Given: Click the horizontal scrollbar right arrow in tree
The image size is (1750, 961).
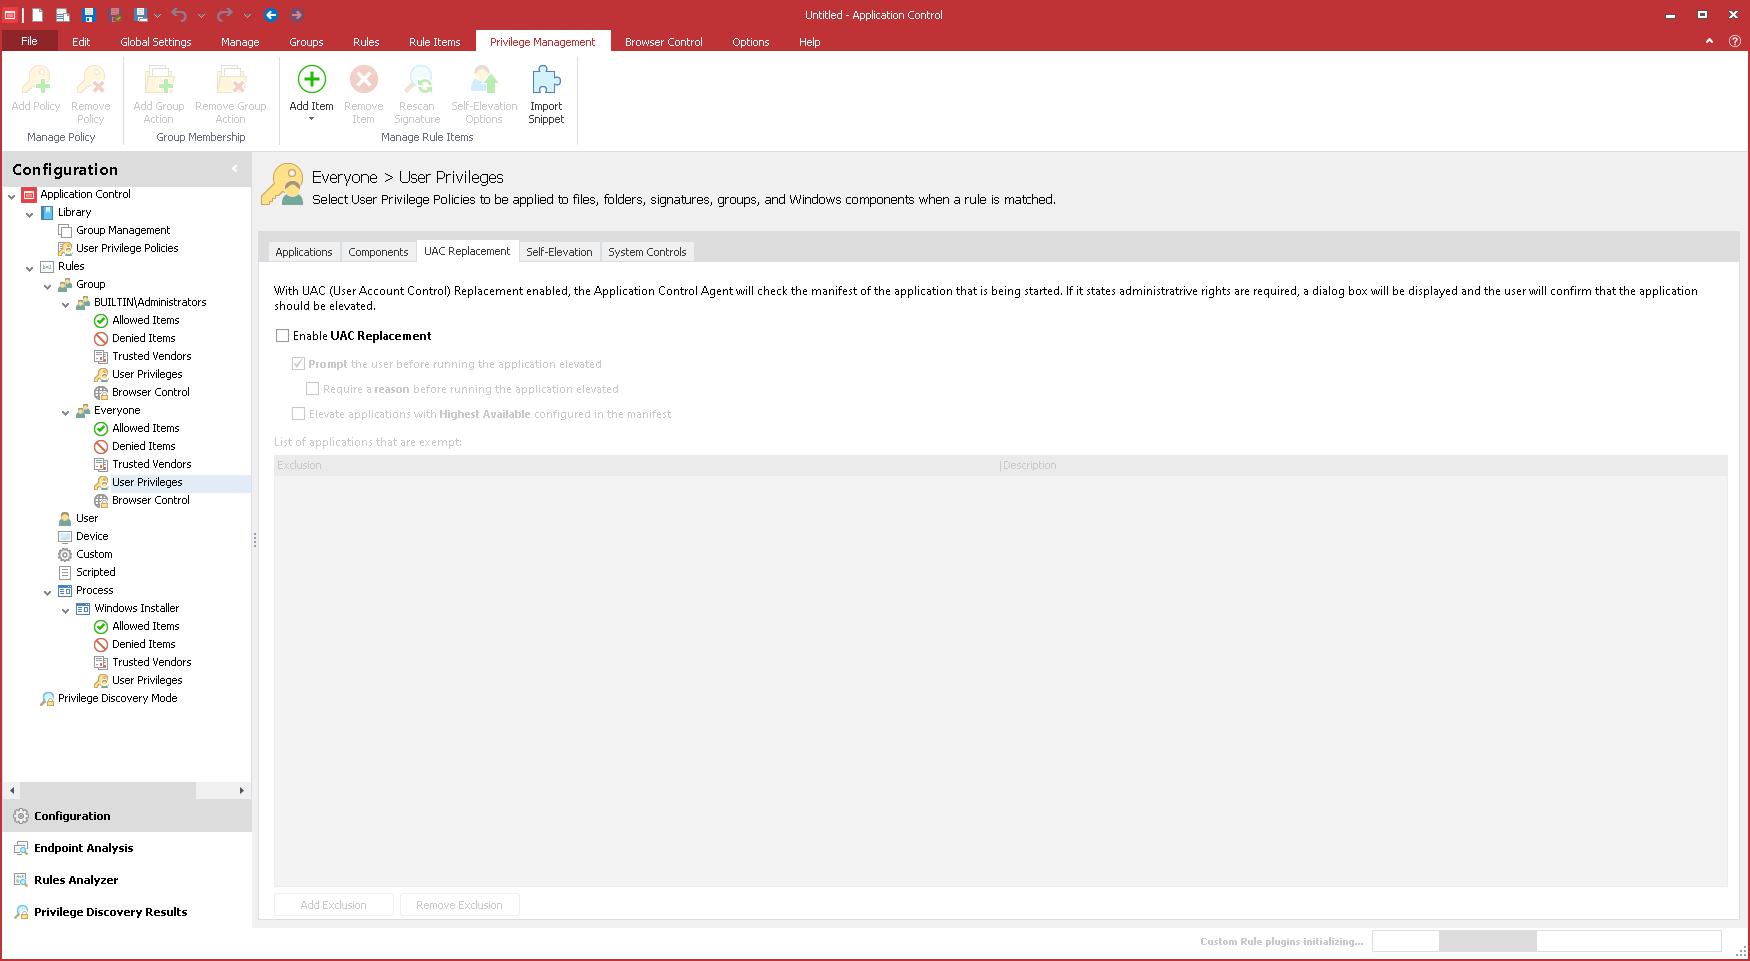Looking at the screenshot, I should [x=241, y=790].
